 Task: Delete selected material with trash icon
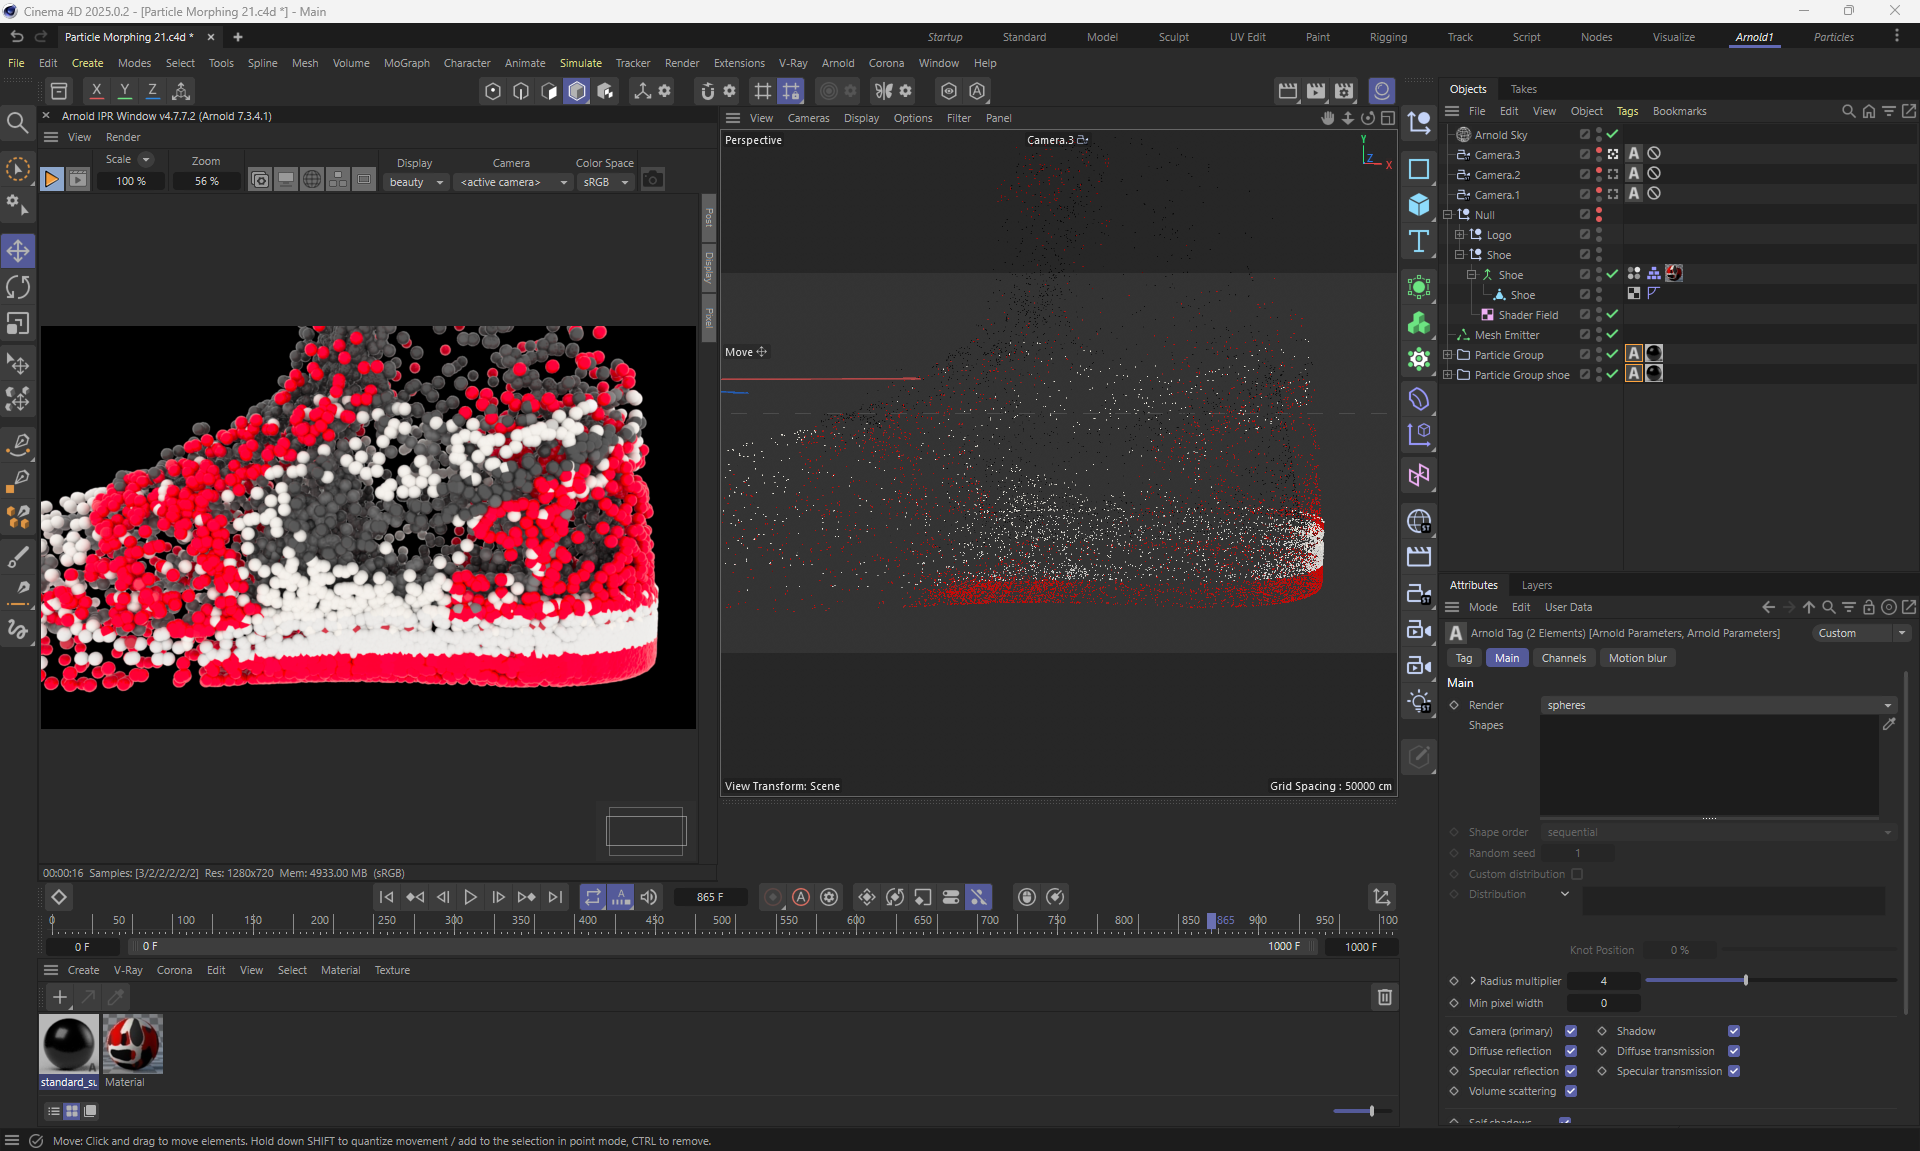pyautogui.click(x=1384, y=997)
